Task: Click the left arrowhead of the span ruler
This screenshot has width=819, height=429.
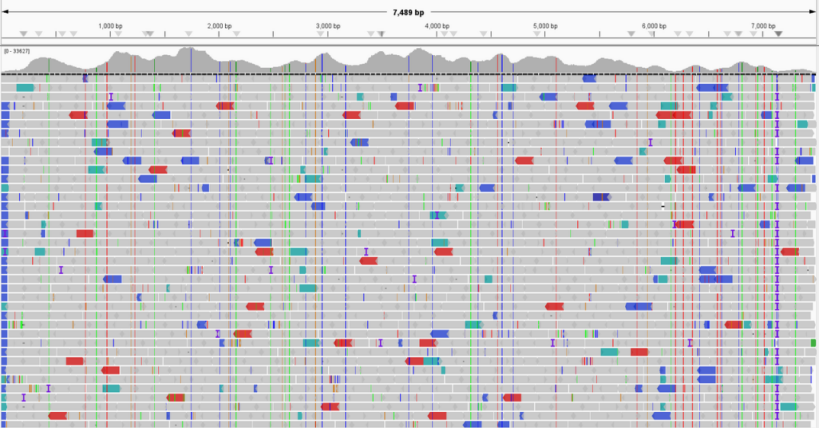Action: click(x=4, y=12)
